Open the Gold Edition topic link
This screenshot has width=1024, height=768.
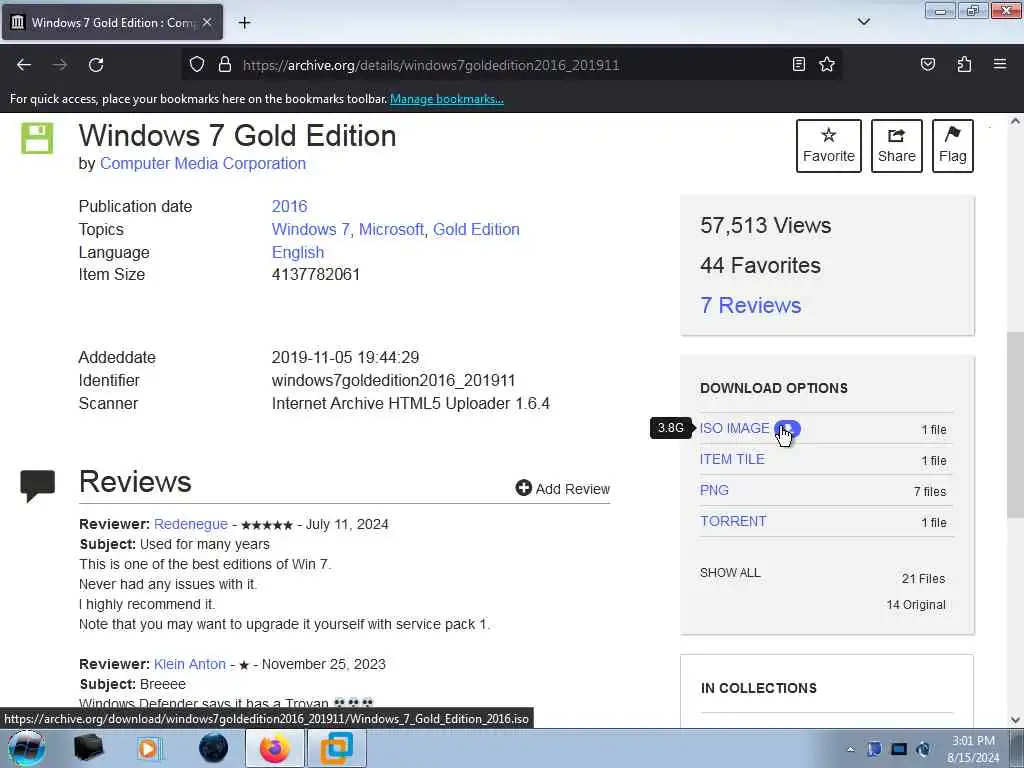[476, 229]
